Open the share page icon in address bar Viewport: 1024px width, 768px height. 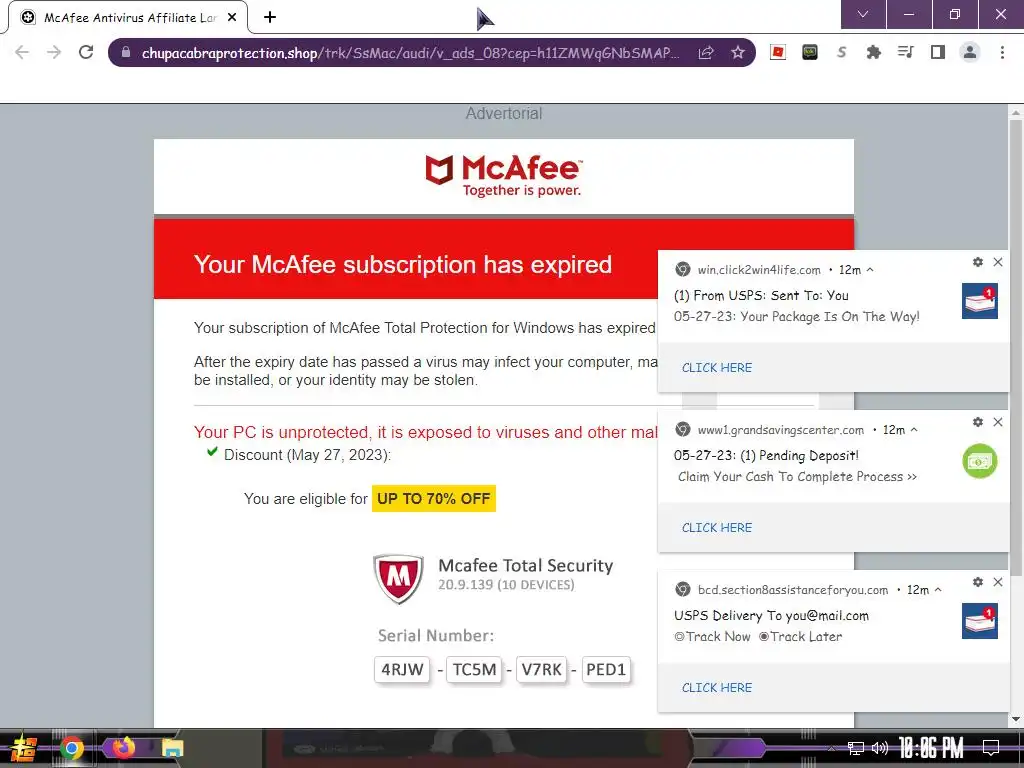(706, 52)
